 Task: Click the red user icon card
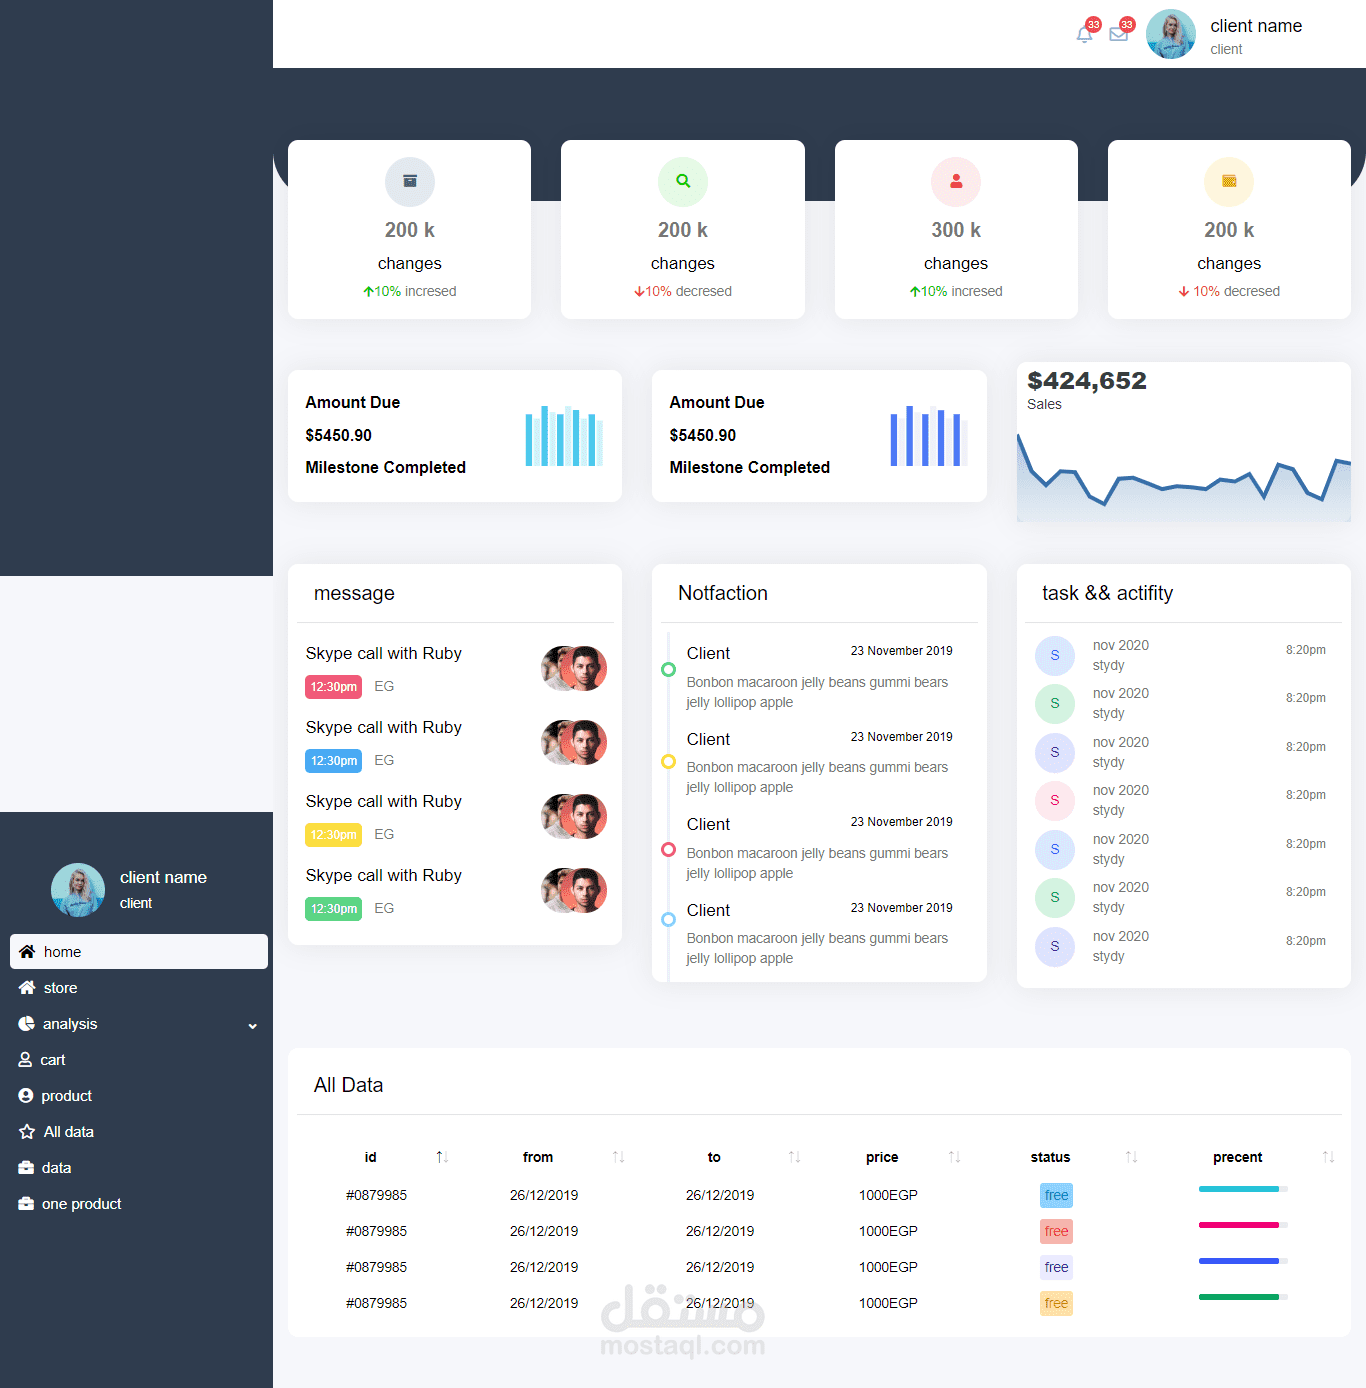pyautogui.click(x=956, y=182)
